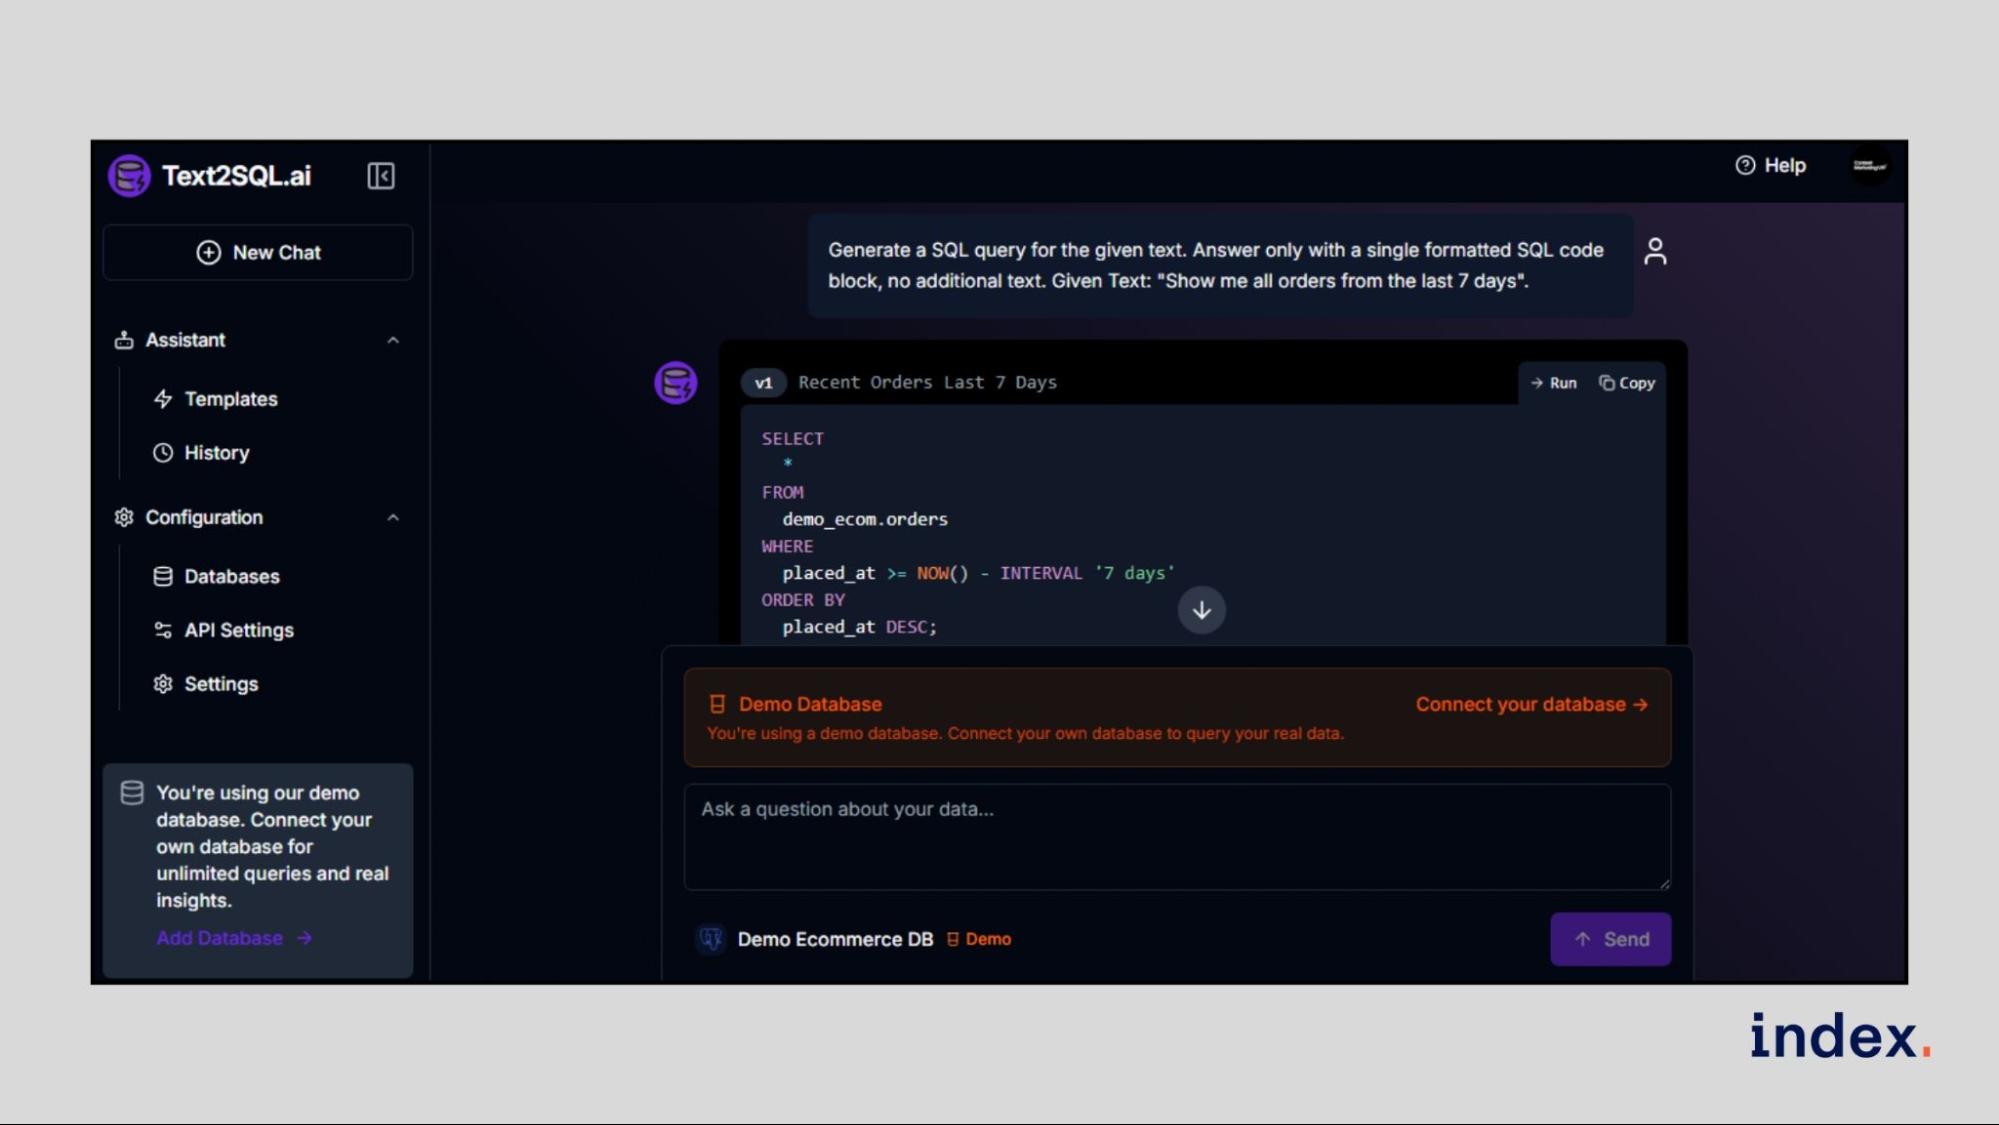Open Demo Ecommerce DB selector
This screenshot has height=1125, width=1999.
pos(834,939)
